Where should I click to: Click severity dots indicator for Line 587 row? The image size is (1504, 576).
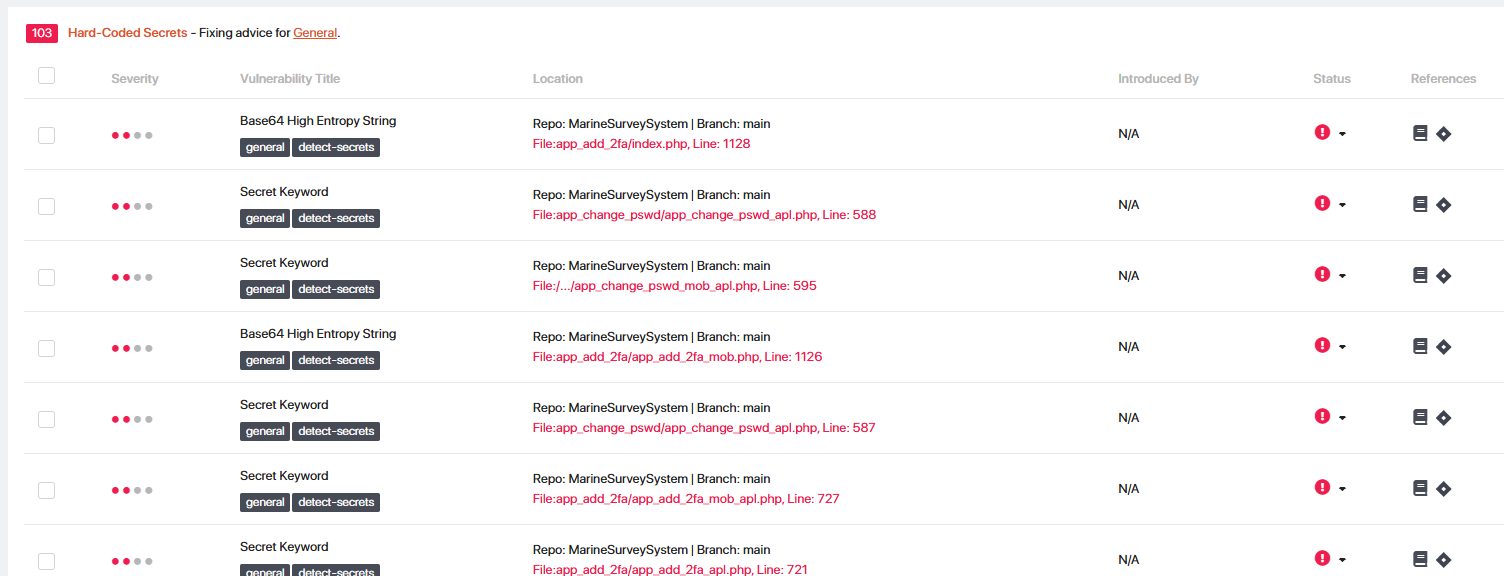click(x=132, y=419)
